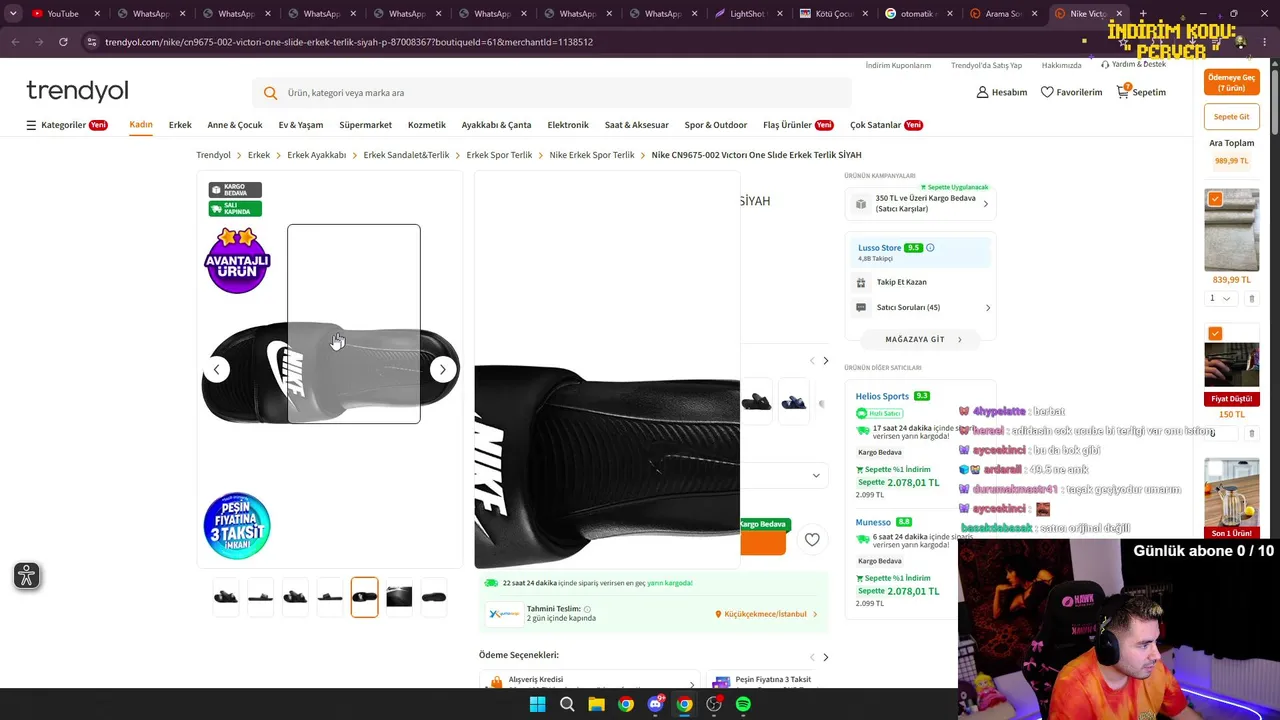Select the black color variant thumbnail

757,403
